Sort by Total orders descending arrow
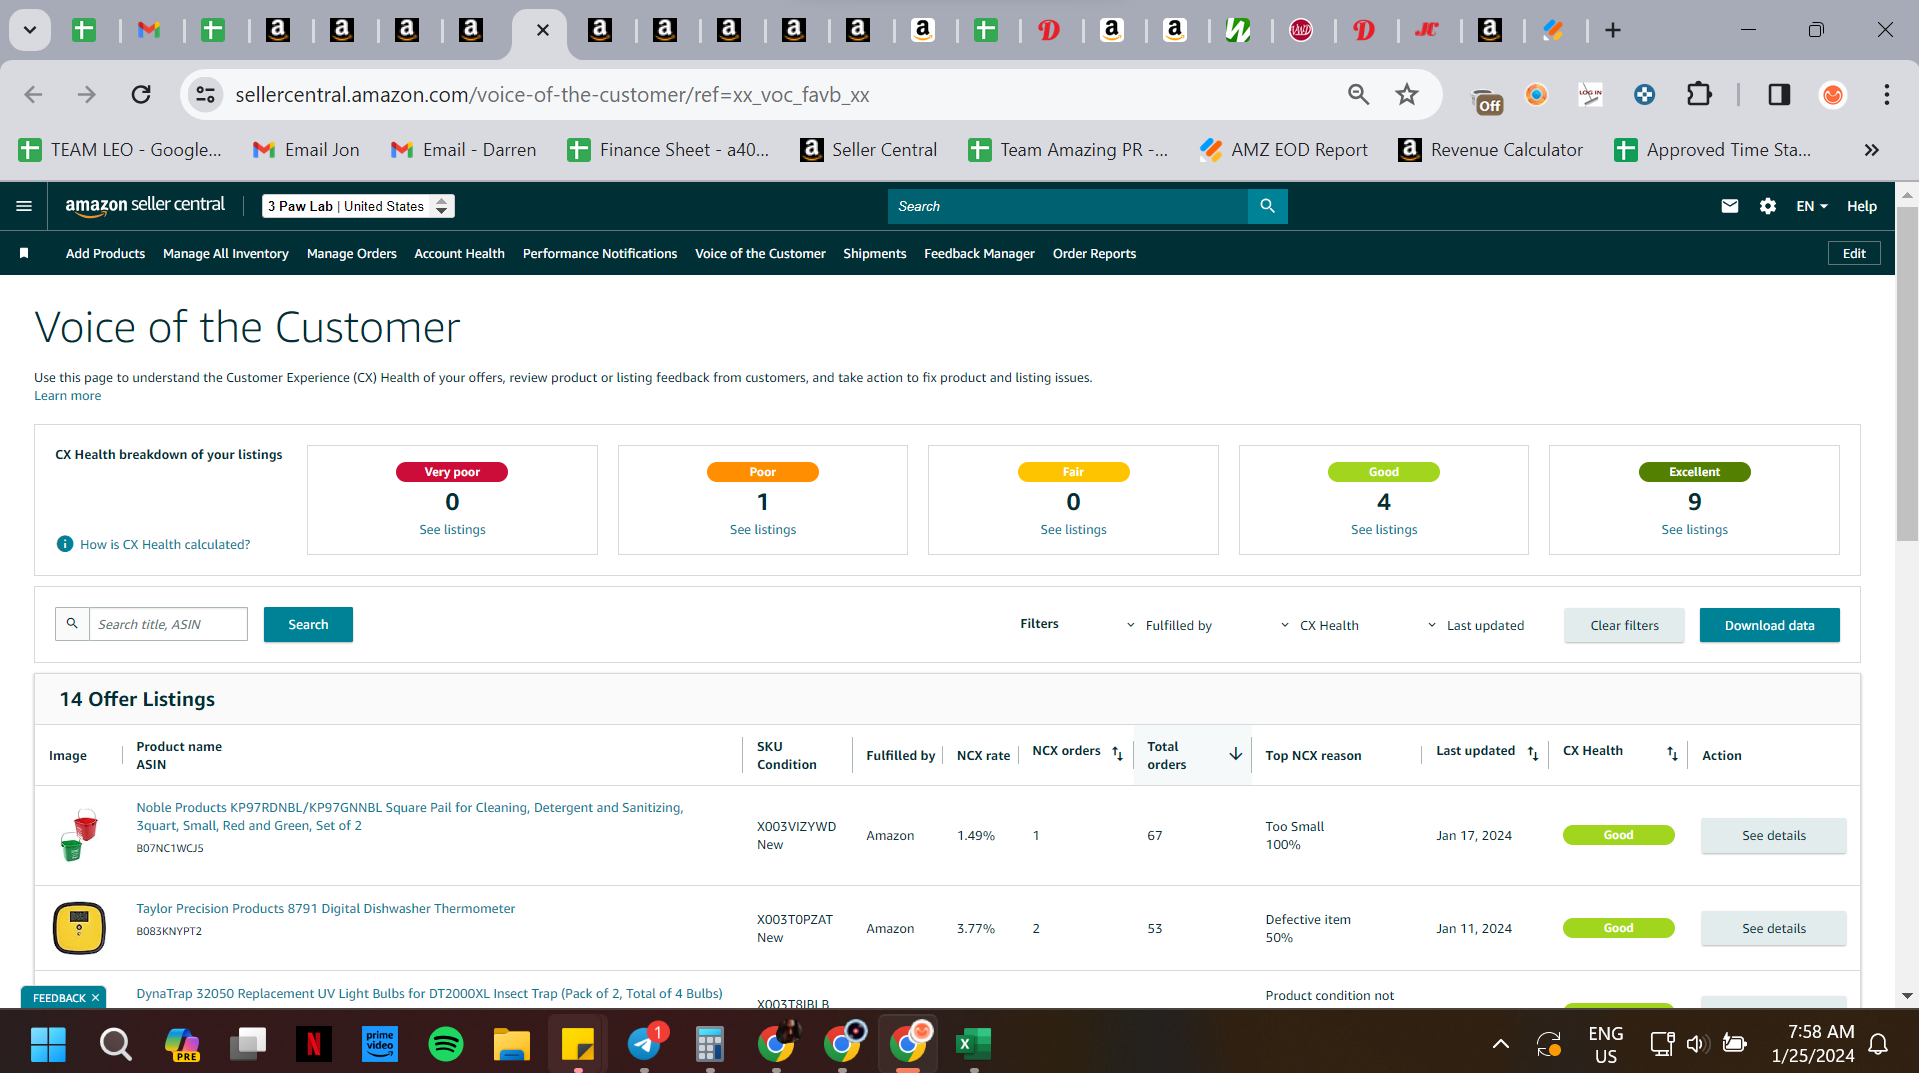Screen dimensions: 1919x1073 pyautogui.click(x=1235, y=754)
